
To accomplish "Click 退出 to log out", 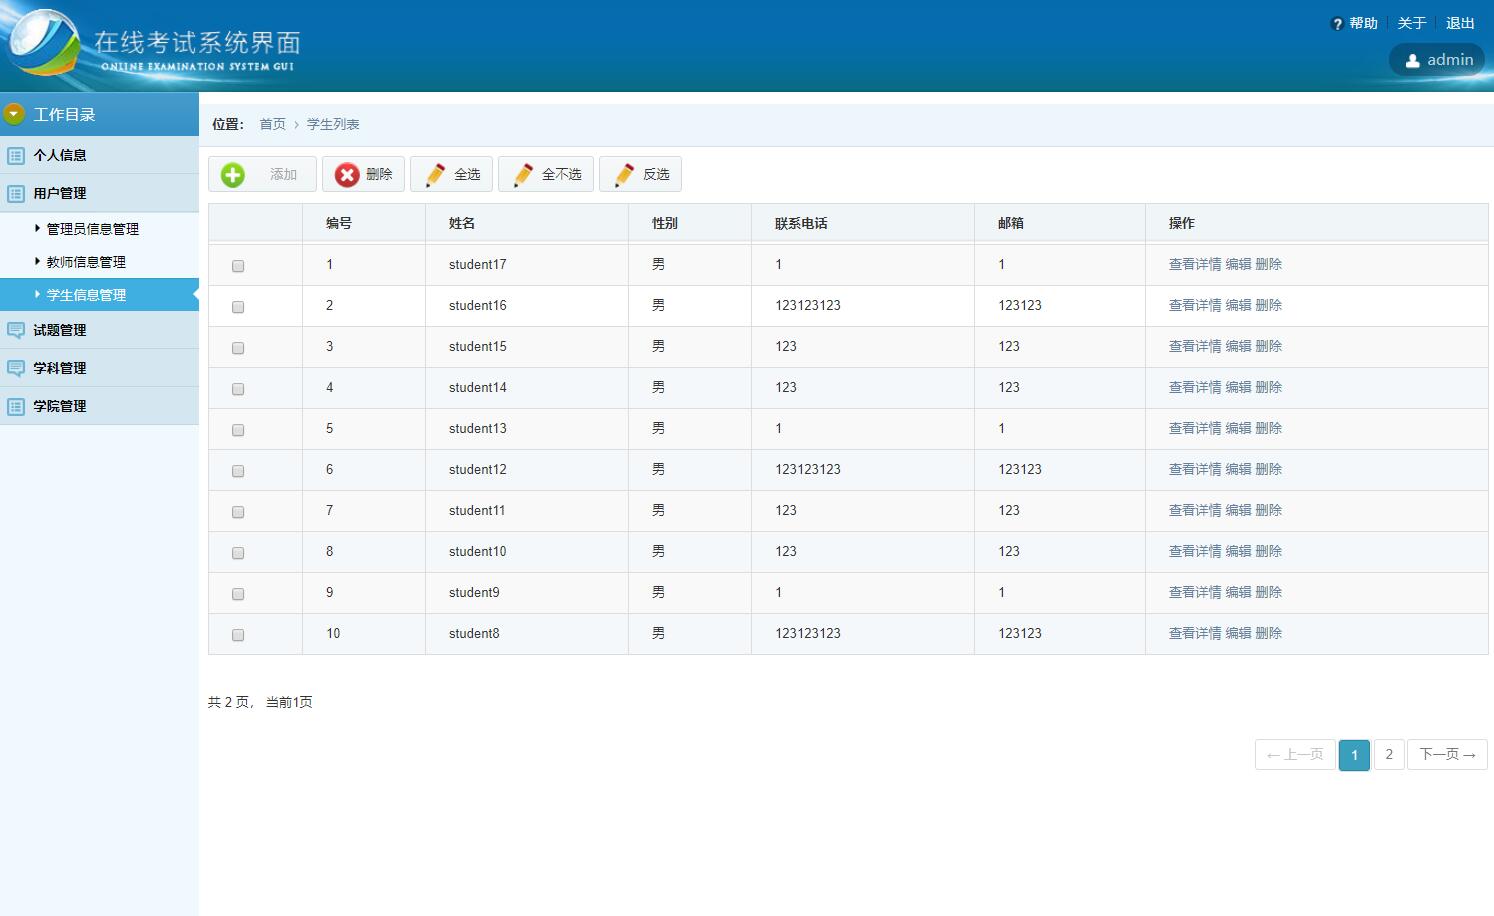I will 1460,23.
